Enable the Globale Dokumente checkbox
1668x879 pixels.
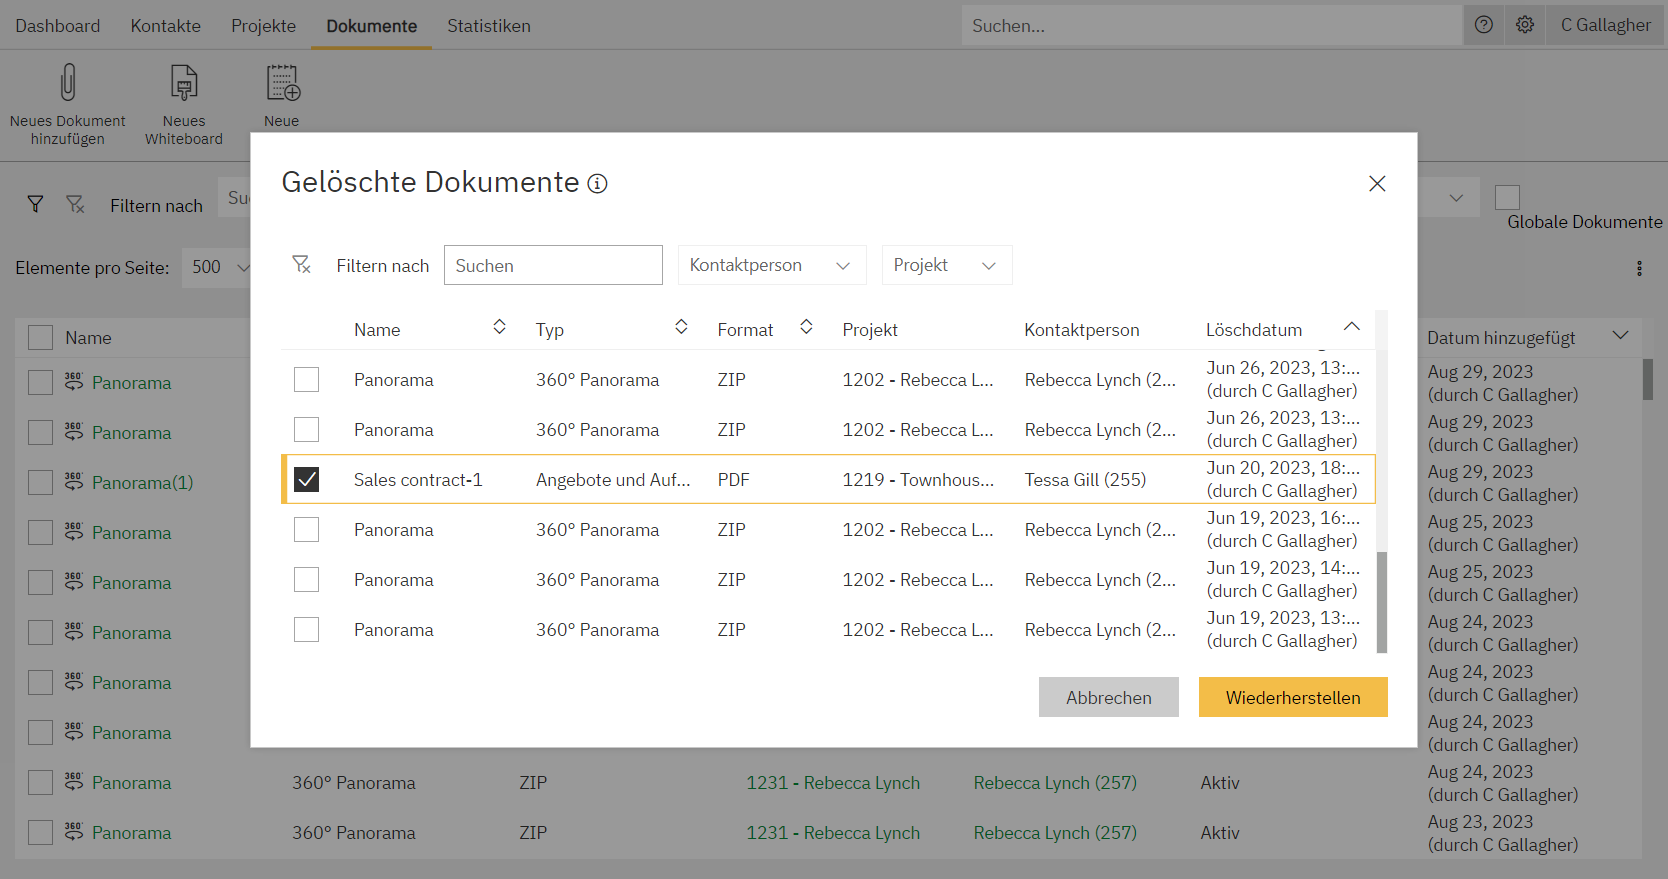(1507, 197)
